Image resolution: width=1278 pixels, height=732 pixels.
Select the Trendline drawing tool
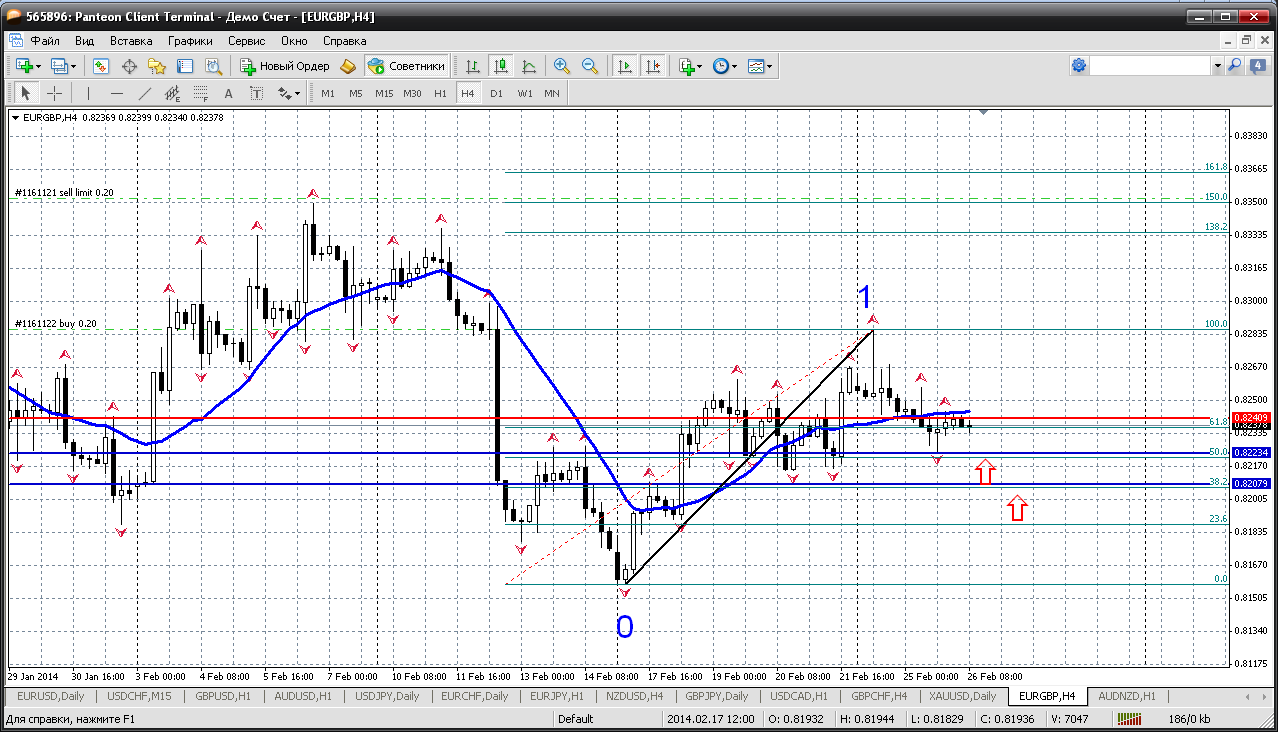[x=144, y=93]
